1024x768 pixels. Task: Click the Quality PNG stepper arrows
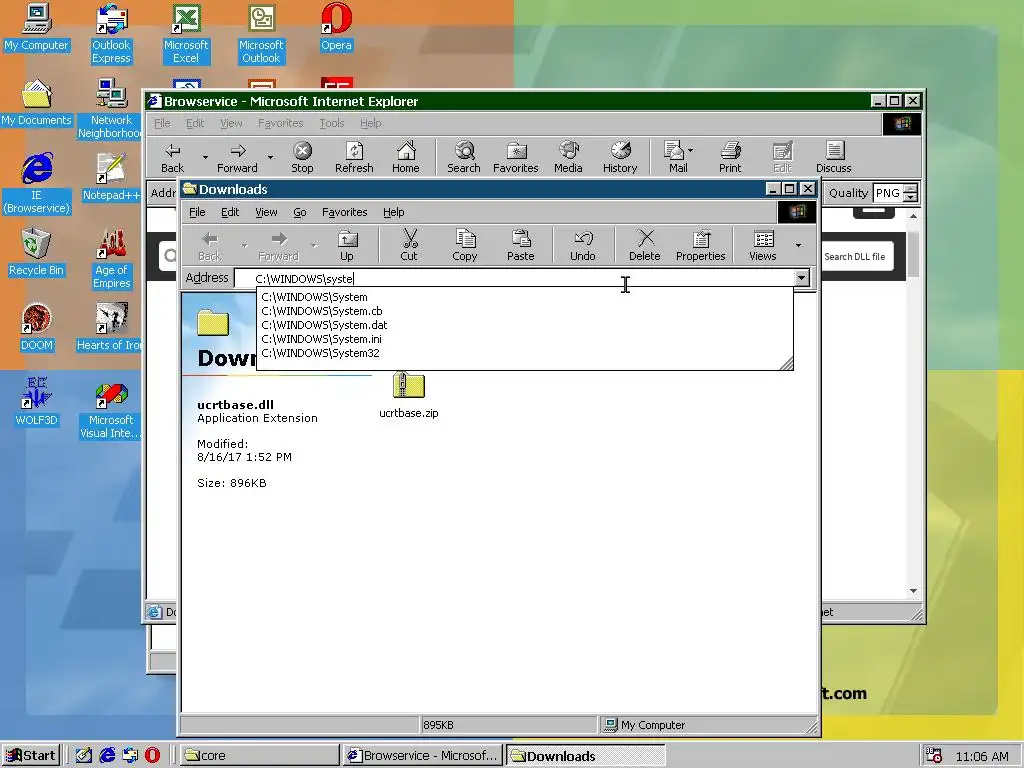910,193
